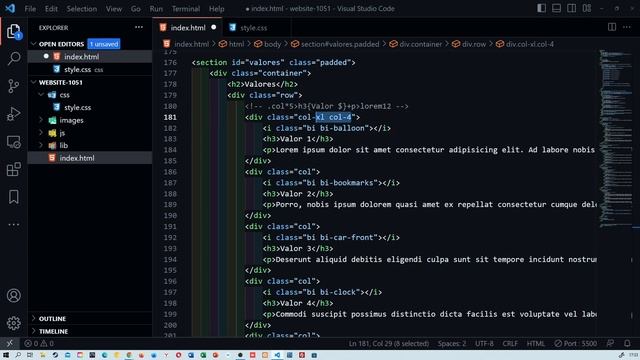
Task: Open the notifications bell in status bar
Action: click(x=627, y=343)
